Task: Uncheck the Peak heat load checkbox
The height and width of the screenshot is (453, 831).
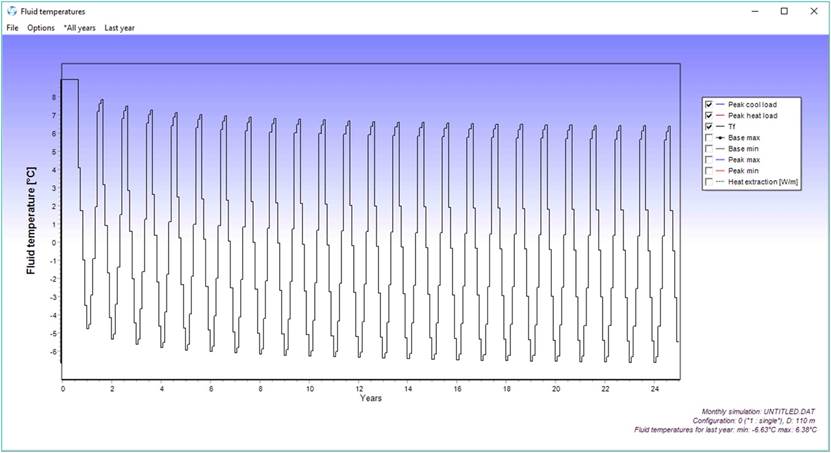Action: (709, 115)
